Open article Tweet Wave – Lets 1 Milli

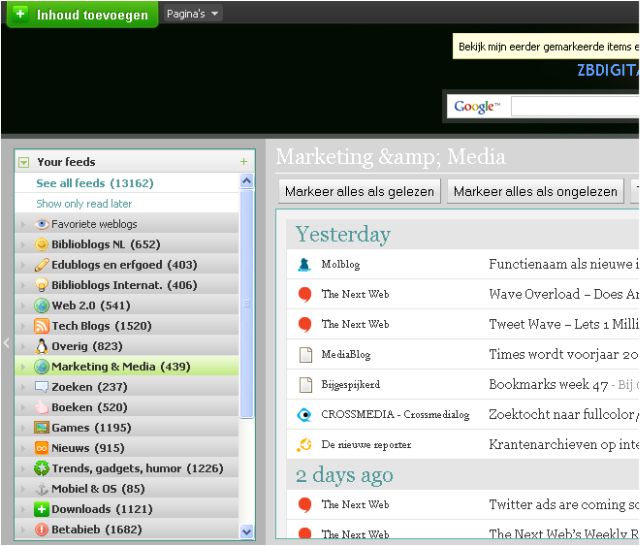[564, 324]
